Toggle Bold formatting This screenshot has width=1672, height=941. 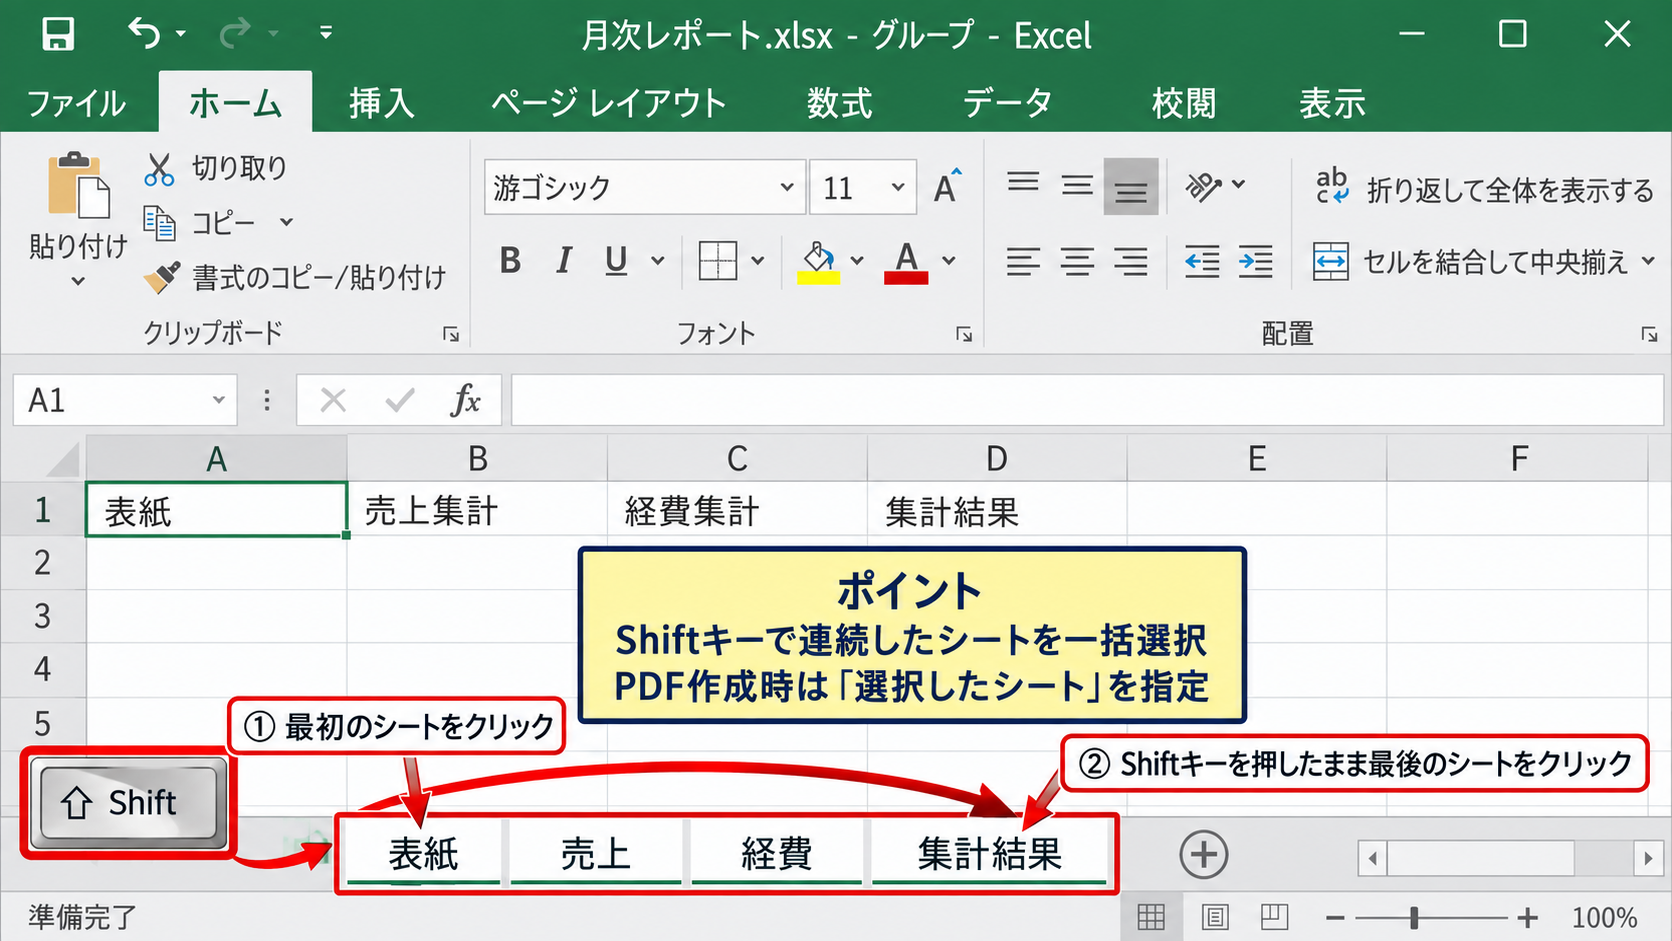pyautogui.click(x=510, y=261)
